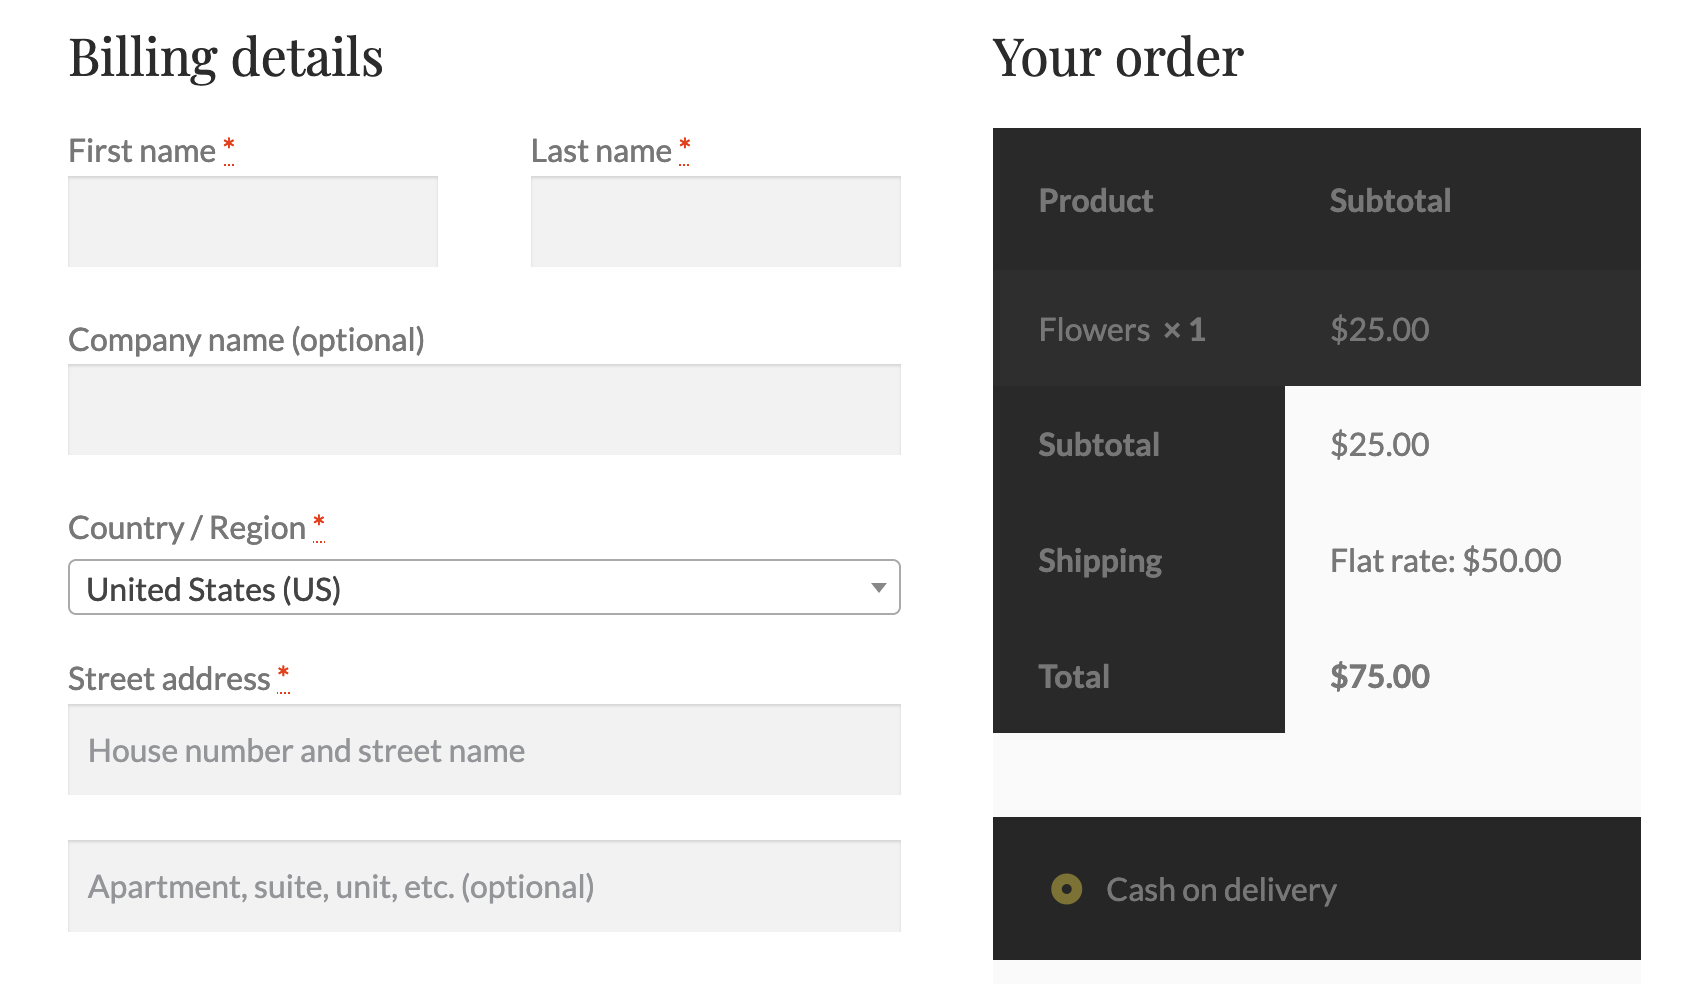Click the required asterisk next to First name
This screenshot has height=984, width=1698.
point(229,148)
